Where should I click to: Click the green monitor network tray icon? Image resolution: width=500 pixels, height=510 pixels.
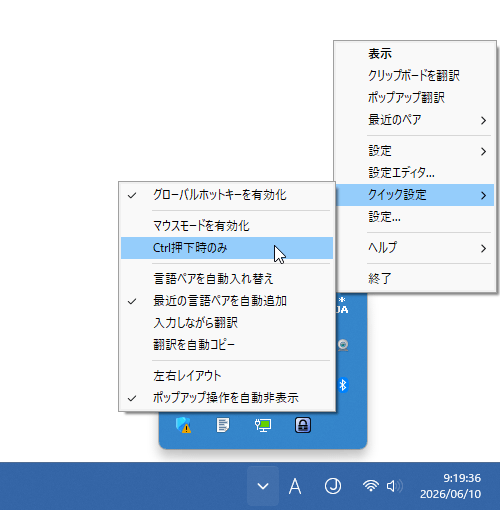[263, 425]
